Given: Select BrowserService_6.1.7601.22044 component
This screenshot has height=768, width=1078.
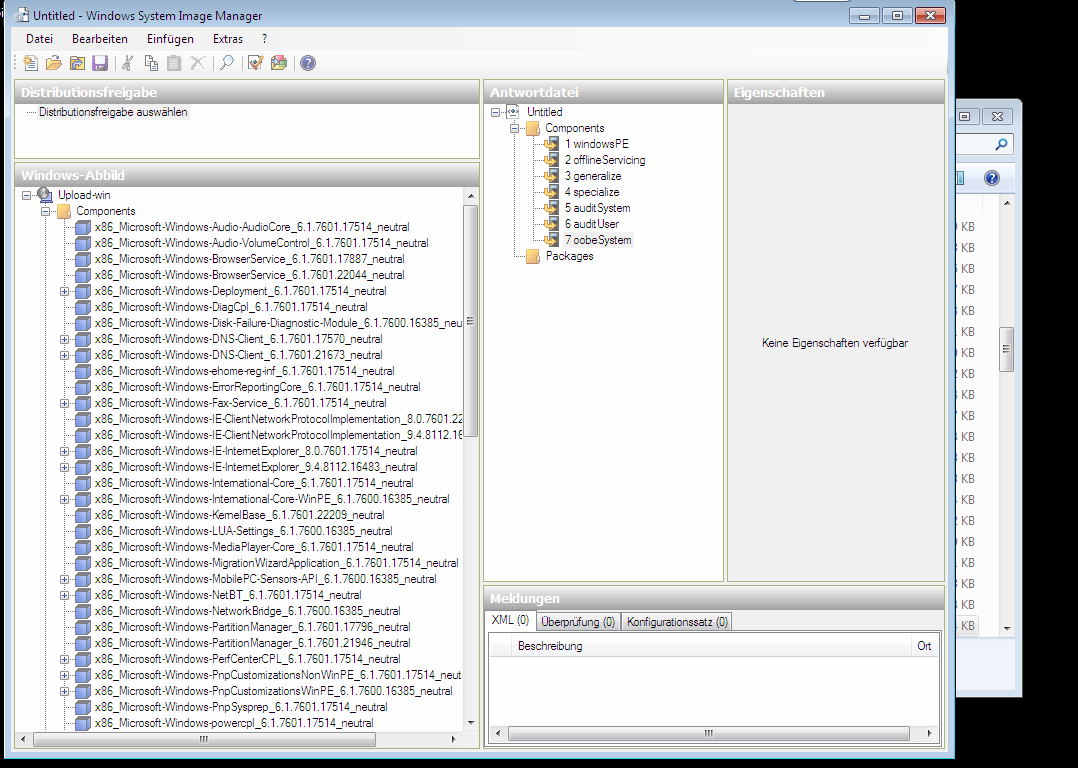Looking at the screenshot, I should pyautogui.click(x=250, y=275).
